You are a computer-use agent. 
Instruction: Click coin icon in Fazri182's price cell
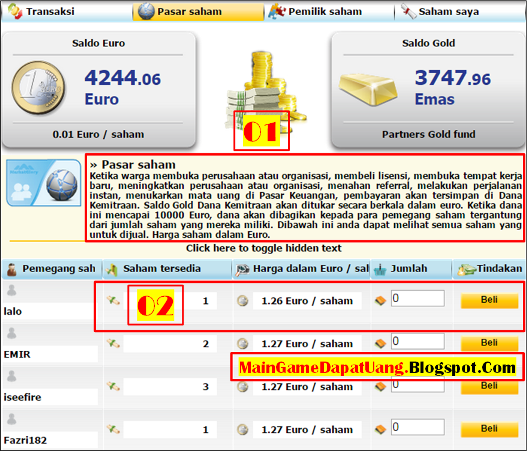tap(243, 429)
